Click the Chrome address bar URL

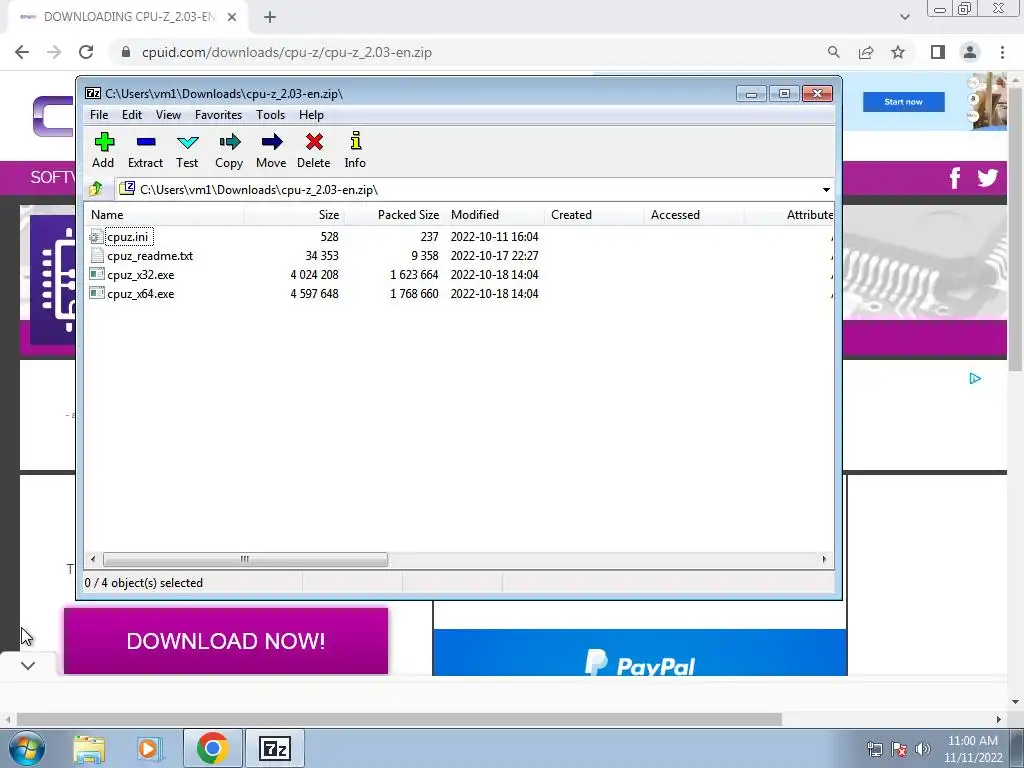(287, 52)
